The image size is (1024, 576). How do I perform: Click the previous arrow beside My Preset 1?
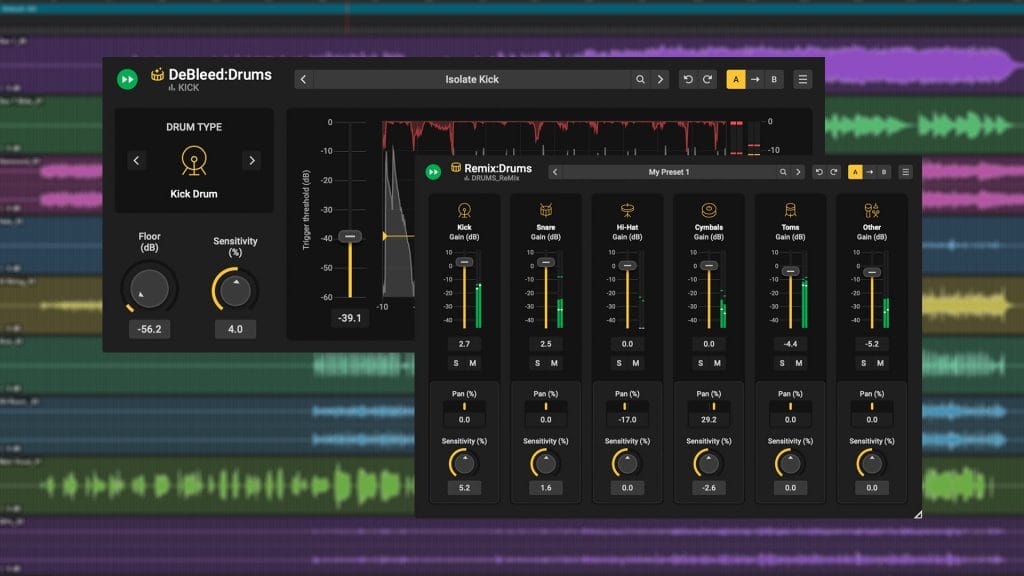556,171
